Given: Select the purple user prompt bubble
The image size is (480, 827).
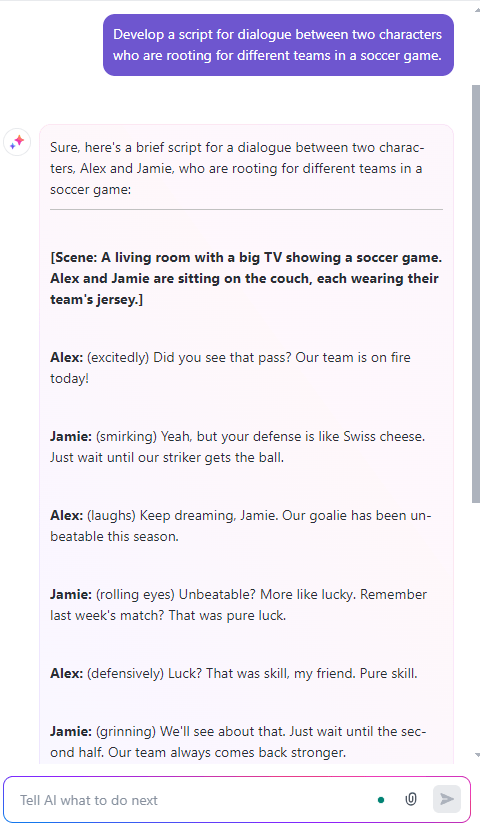Looking at the screenshot, I should 278,45.
